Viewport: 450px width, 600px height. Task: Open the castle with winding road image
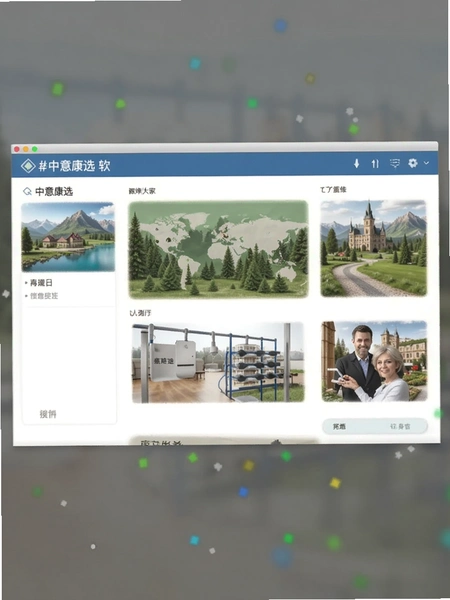click(373, 248)
